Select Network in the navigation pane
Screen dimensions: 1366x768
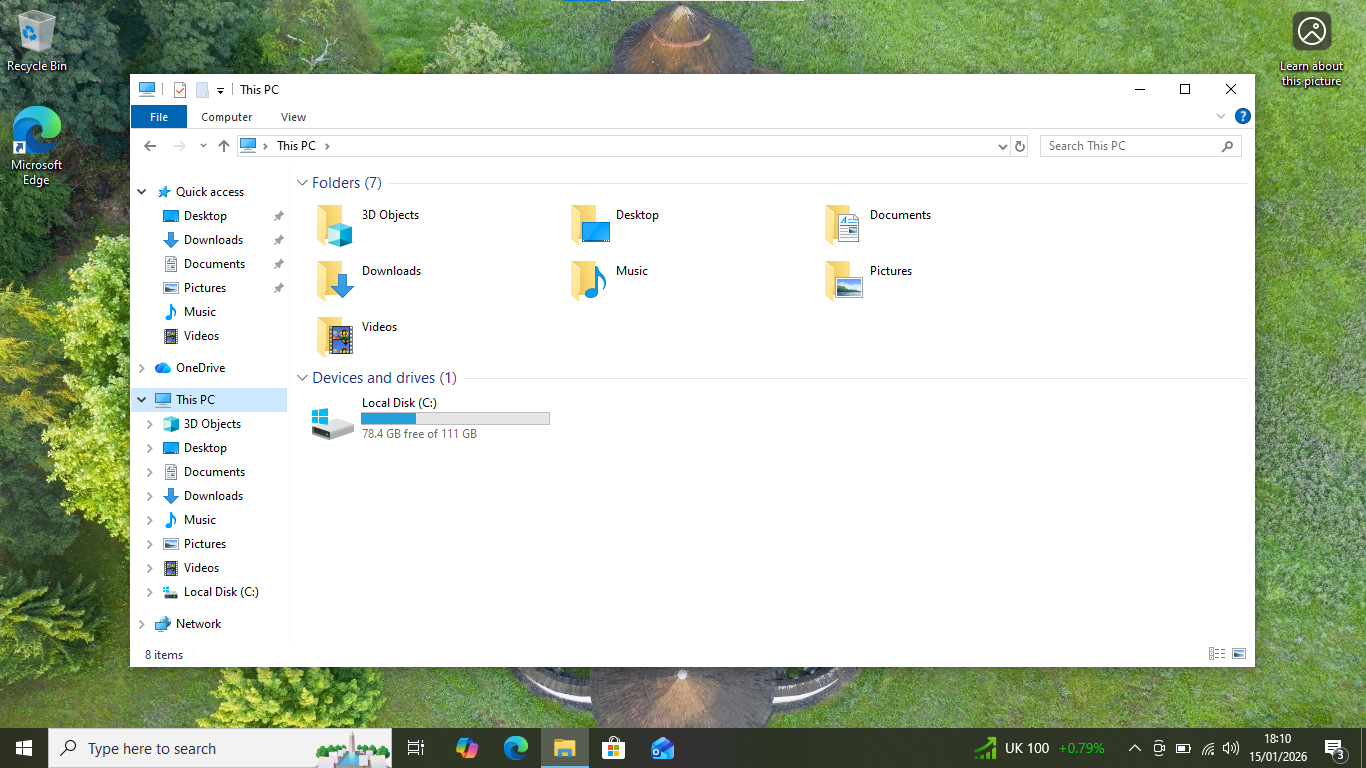pyautogui.click(x=198, y=624)
